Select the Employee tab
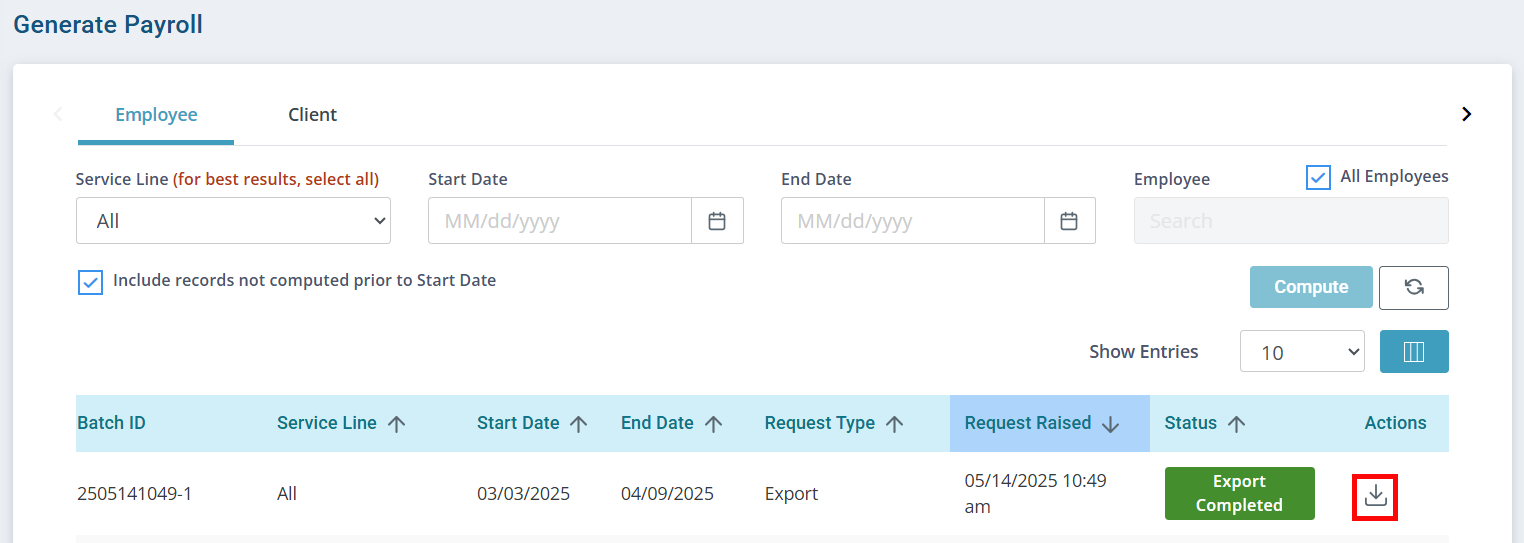 tap(156, 115)
